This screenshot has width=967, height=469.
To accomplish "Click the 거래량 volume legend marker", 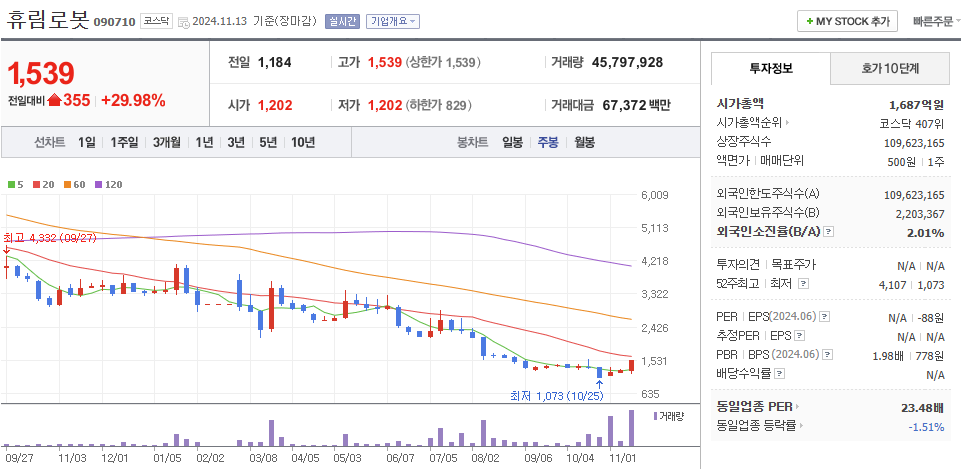I will pyautogui.click(x=655, y=416).
